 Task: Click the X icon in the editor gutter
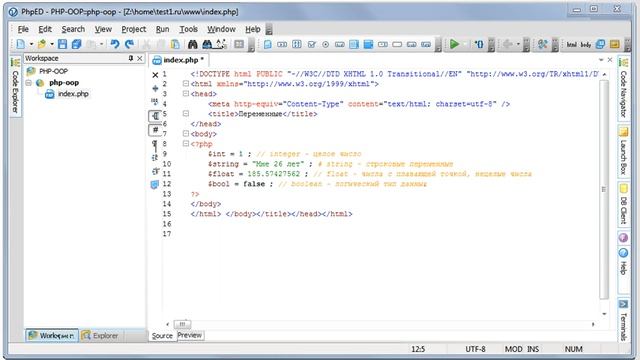tap(155, 75)
